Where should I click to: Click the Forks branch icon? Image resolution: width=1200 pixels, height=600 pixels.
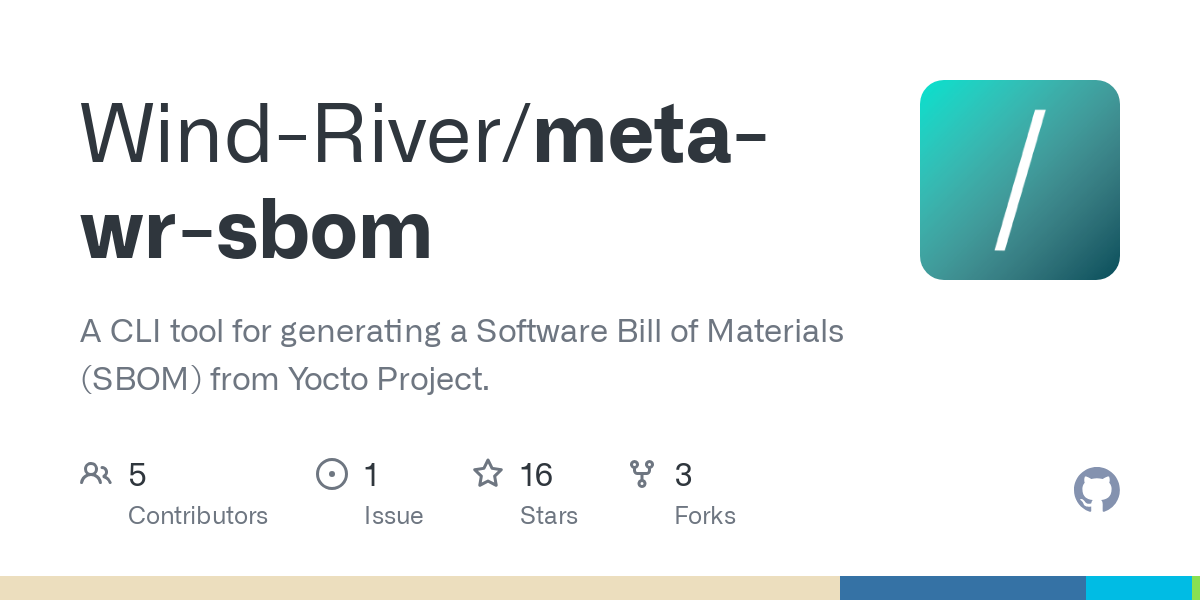click(642, 474)
